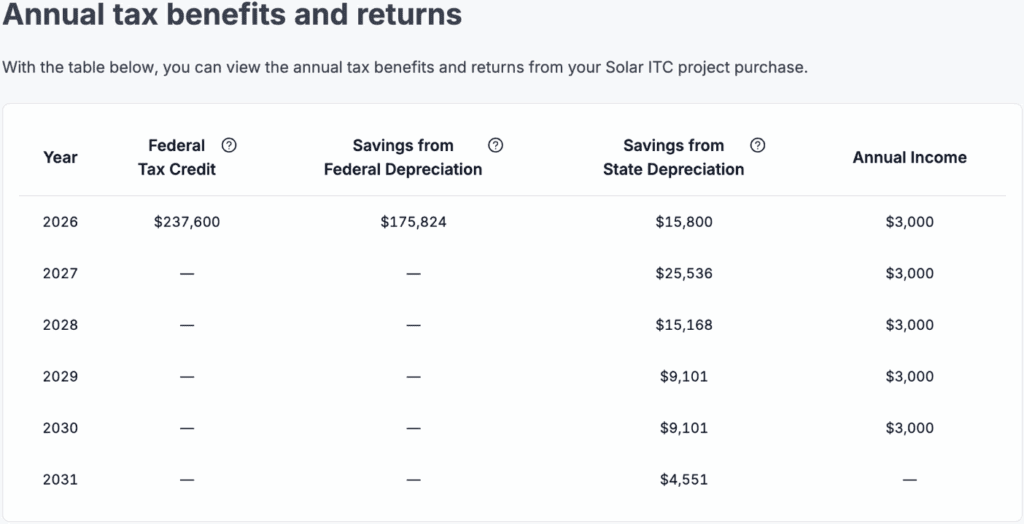Click the $237,600 federal tax credit value
1024x524 pixels.
tap(187, 222)
